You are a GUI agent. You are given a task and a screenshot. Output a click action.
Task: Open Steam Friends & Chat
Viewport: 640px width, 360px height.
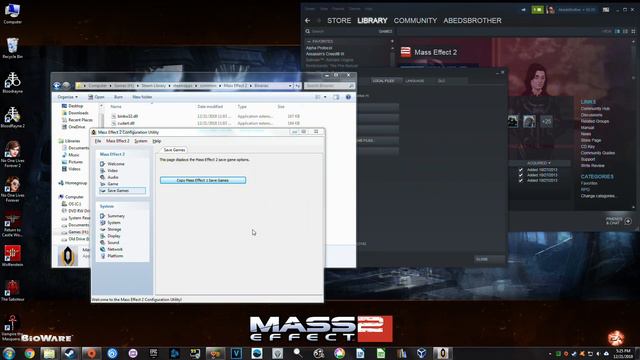pyautogui.click(x=619, y=221)
